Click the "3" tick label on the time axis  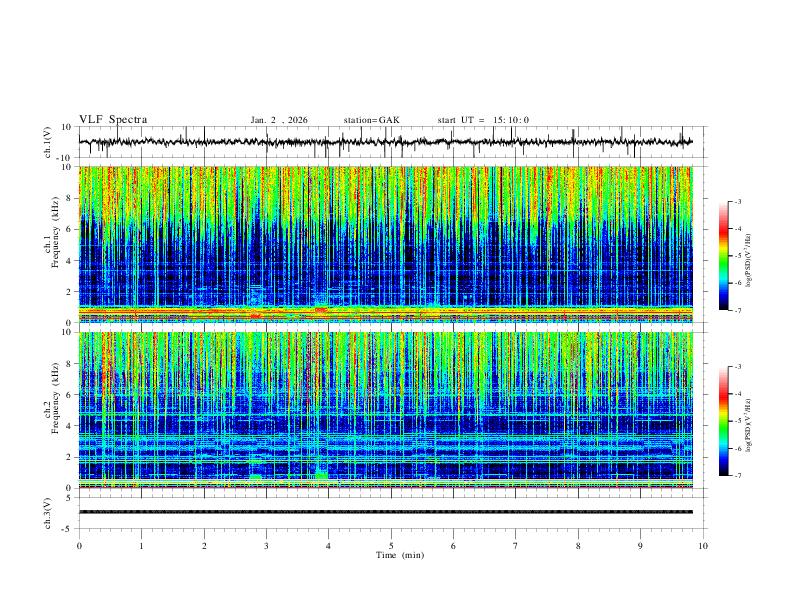click(266, 546)
